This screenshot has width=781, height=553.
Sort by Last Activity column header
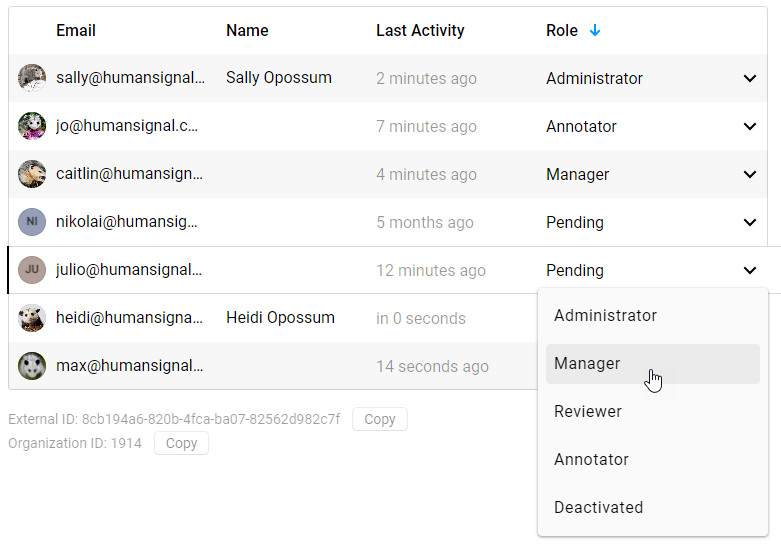(x=420, y=31)
